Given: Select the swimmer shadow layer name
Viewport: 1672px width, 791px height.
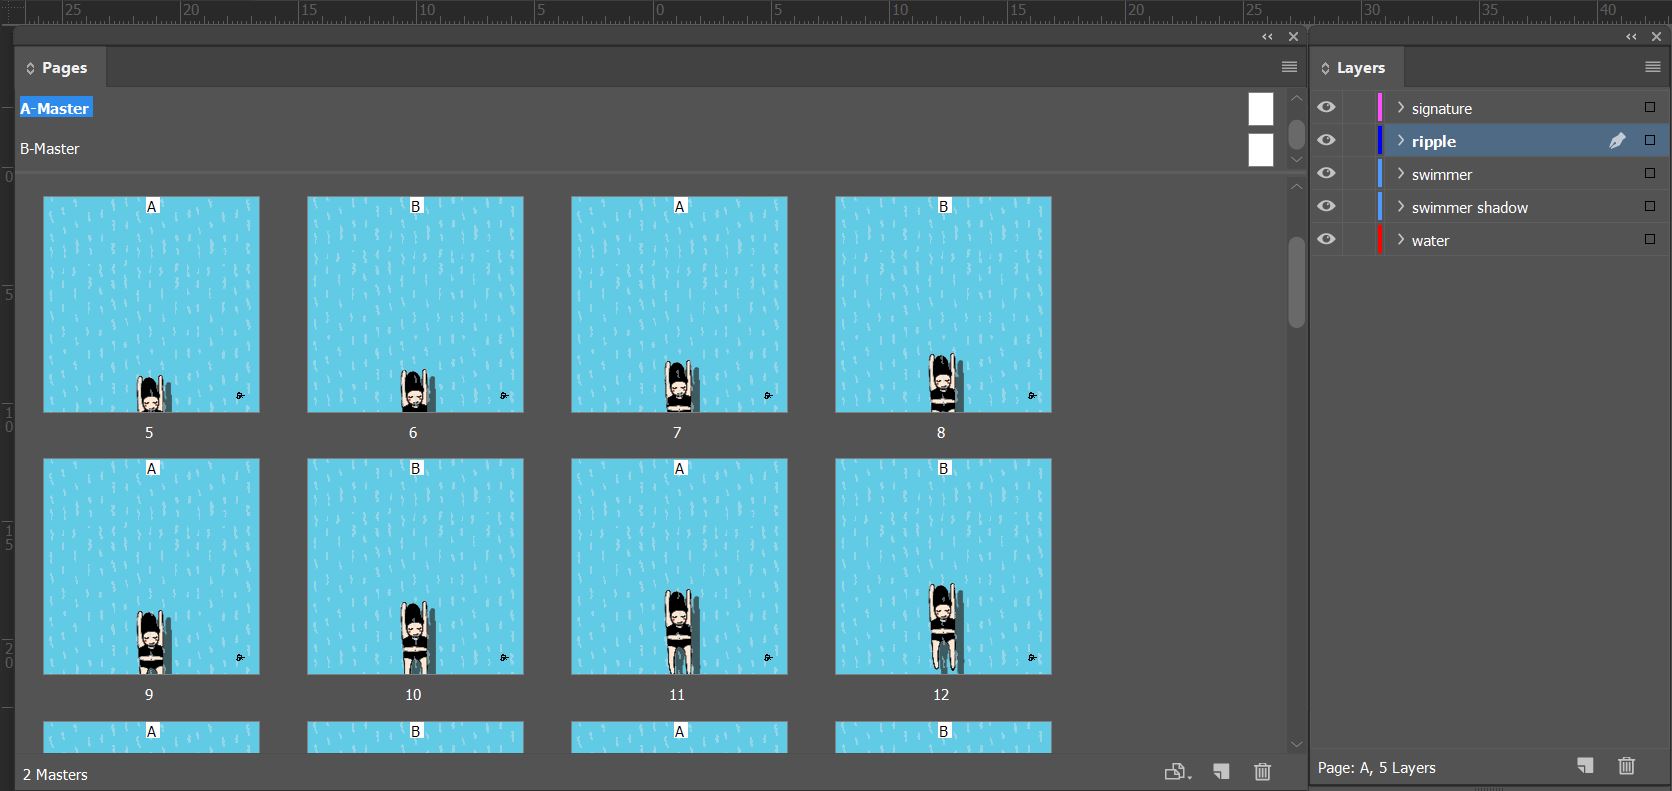Looking at the screenshot, I should click(1469, 207).
